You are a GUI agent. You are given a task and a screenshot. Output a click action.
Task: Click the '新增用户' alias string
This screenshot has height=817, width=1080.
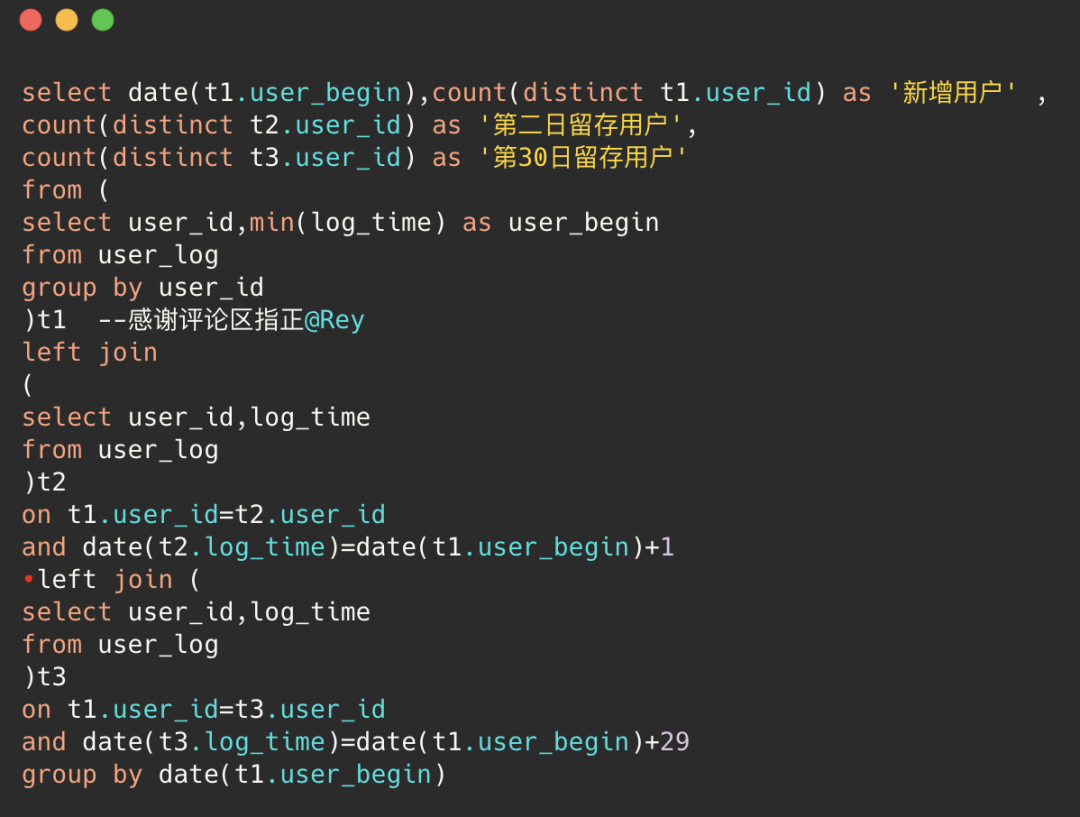tap(953, 93)
